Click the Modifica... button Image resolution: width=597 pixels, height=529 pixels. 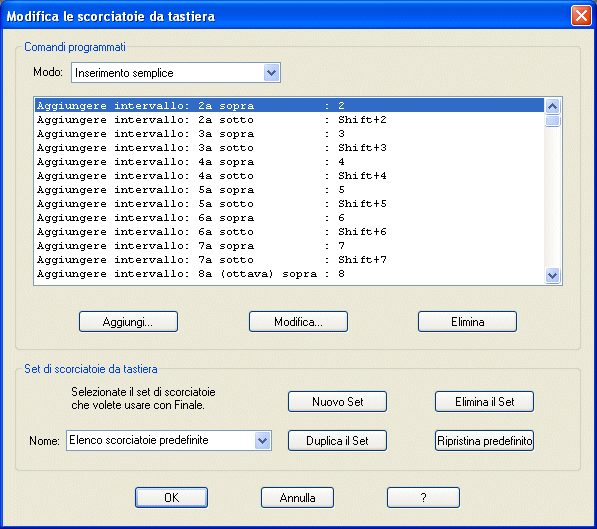pos(298,322)
